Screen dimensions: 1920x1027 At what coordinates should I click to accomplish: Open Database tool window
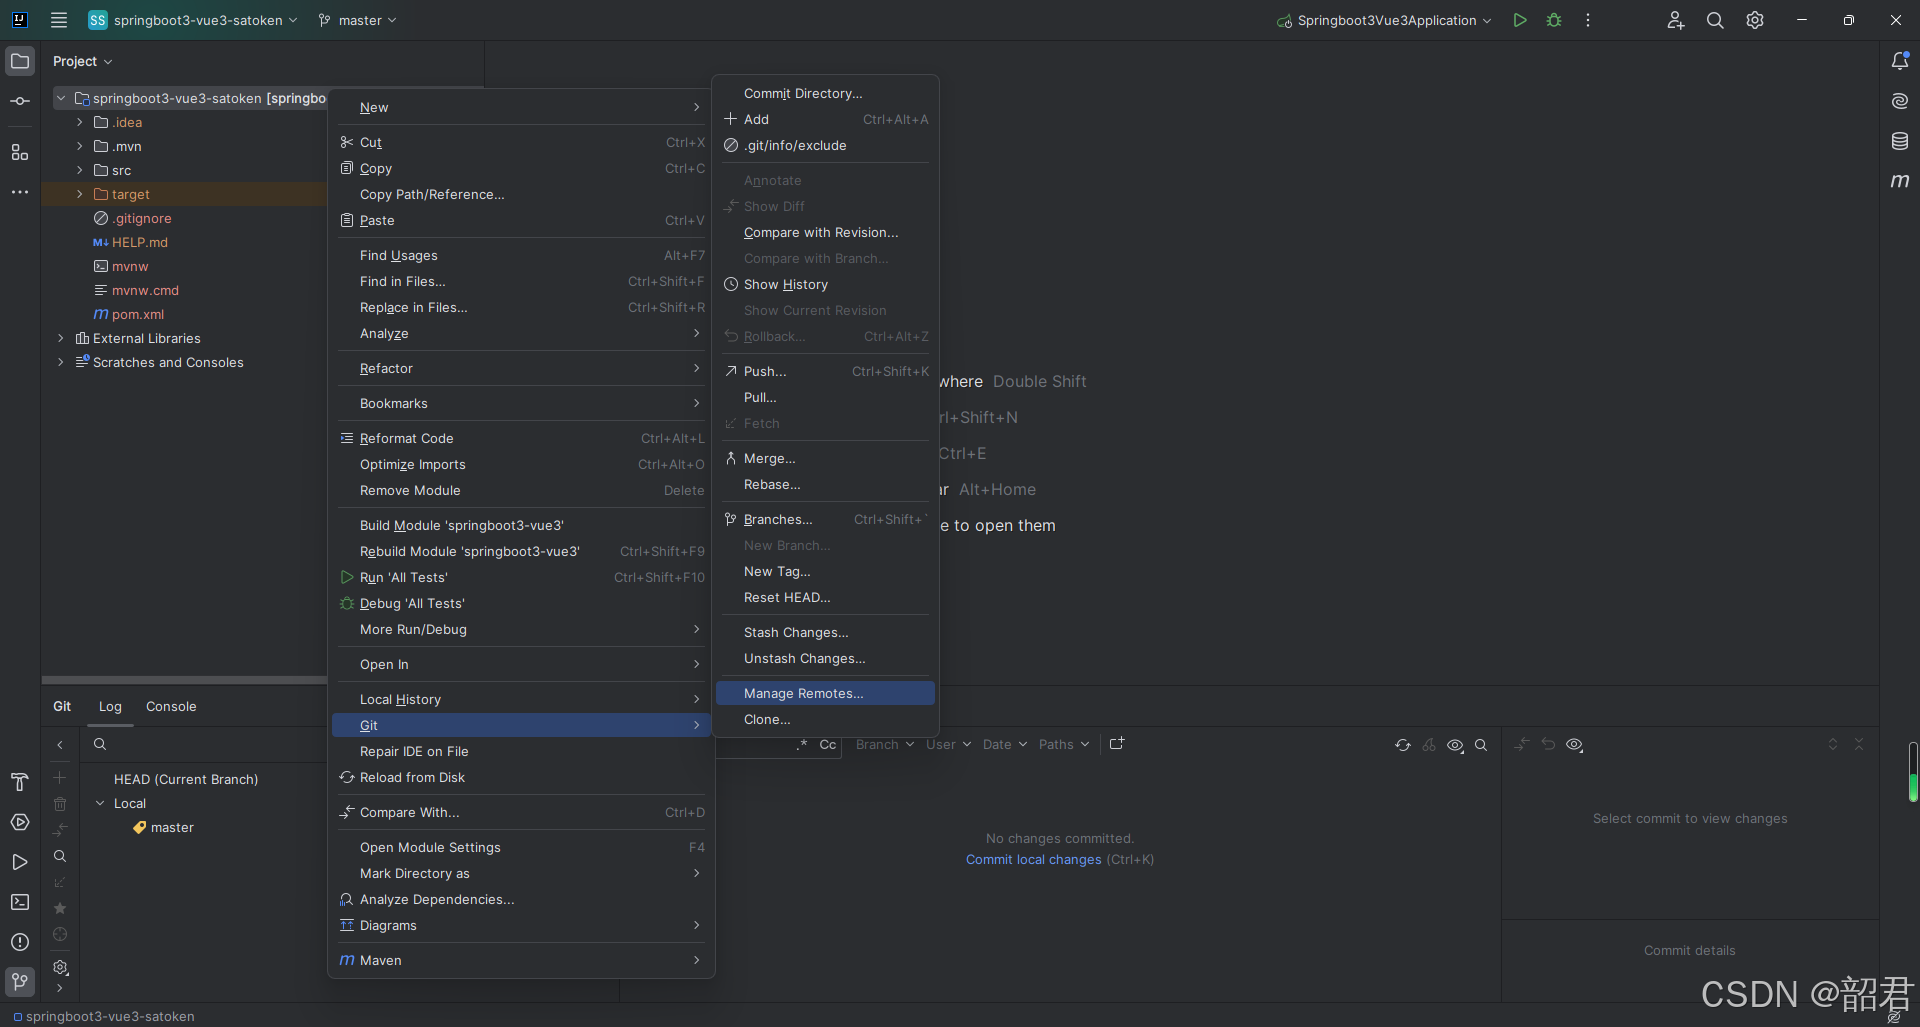point(1900,141)
